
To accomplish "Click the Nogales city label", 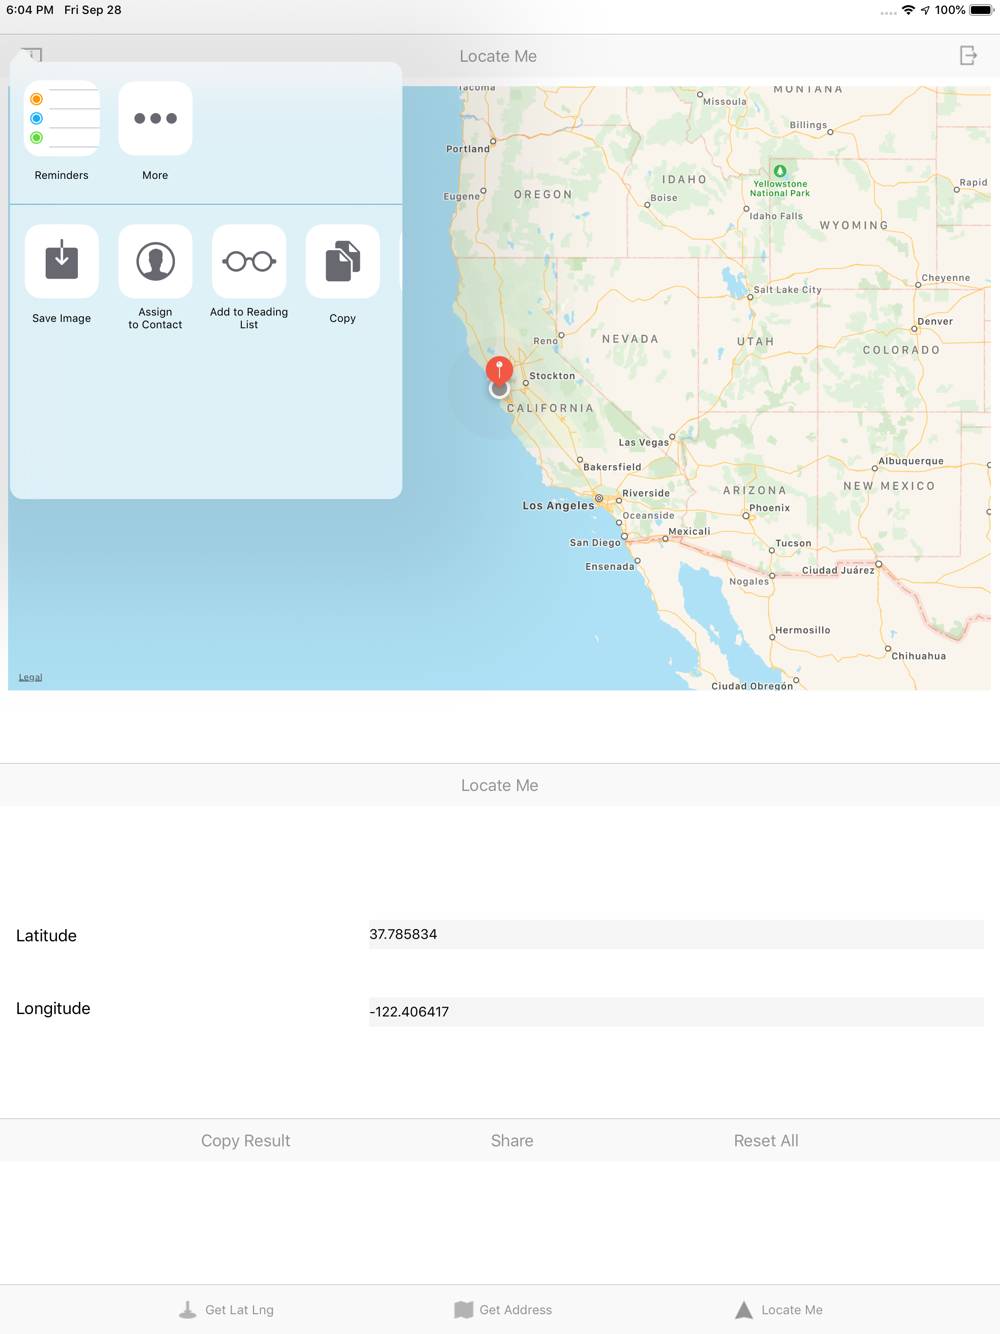I will click(749, 582).
